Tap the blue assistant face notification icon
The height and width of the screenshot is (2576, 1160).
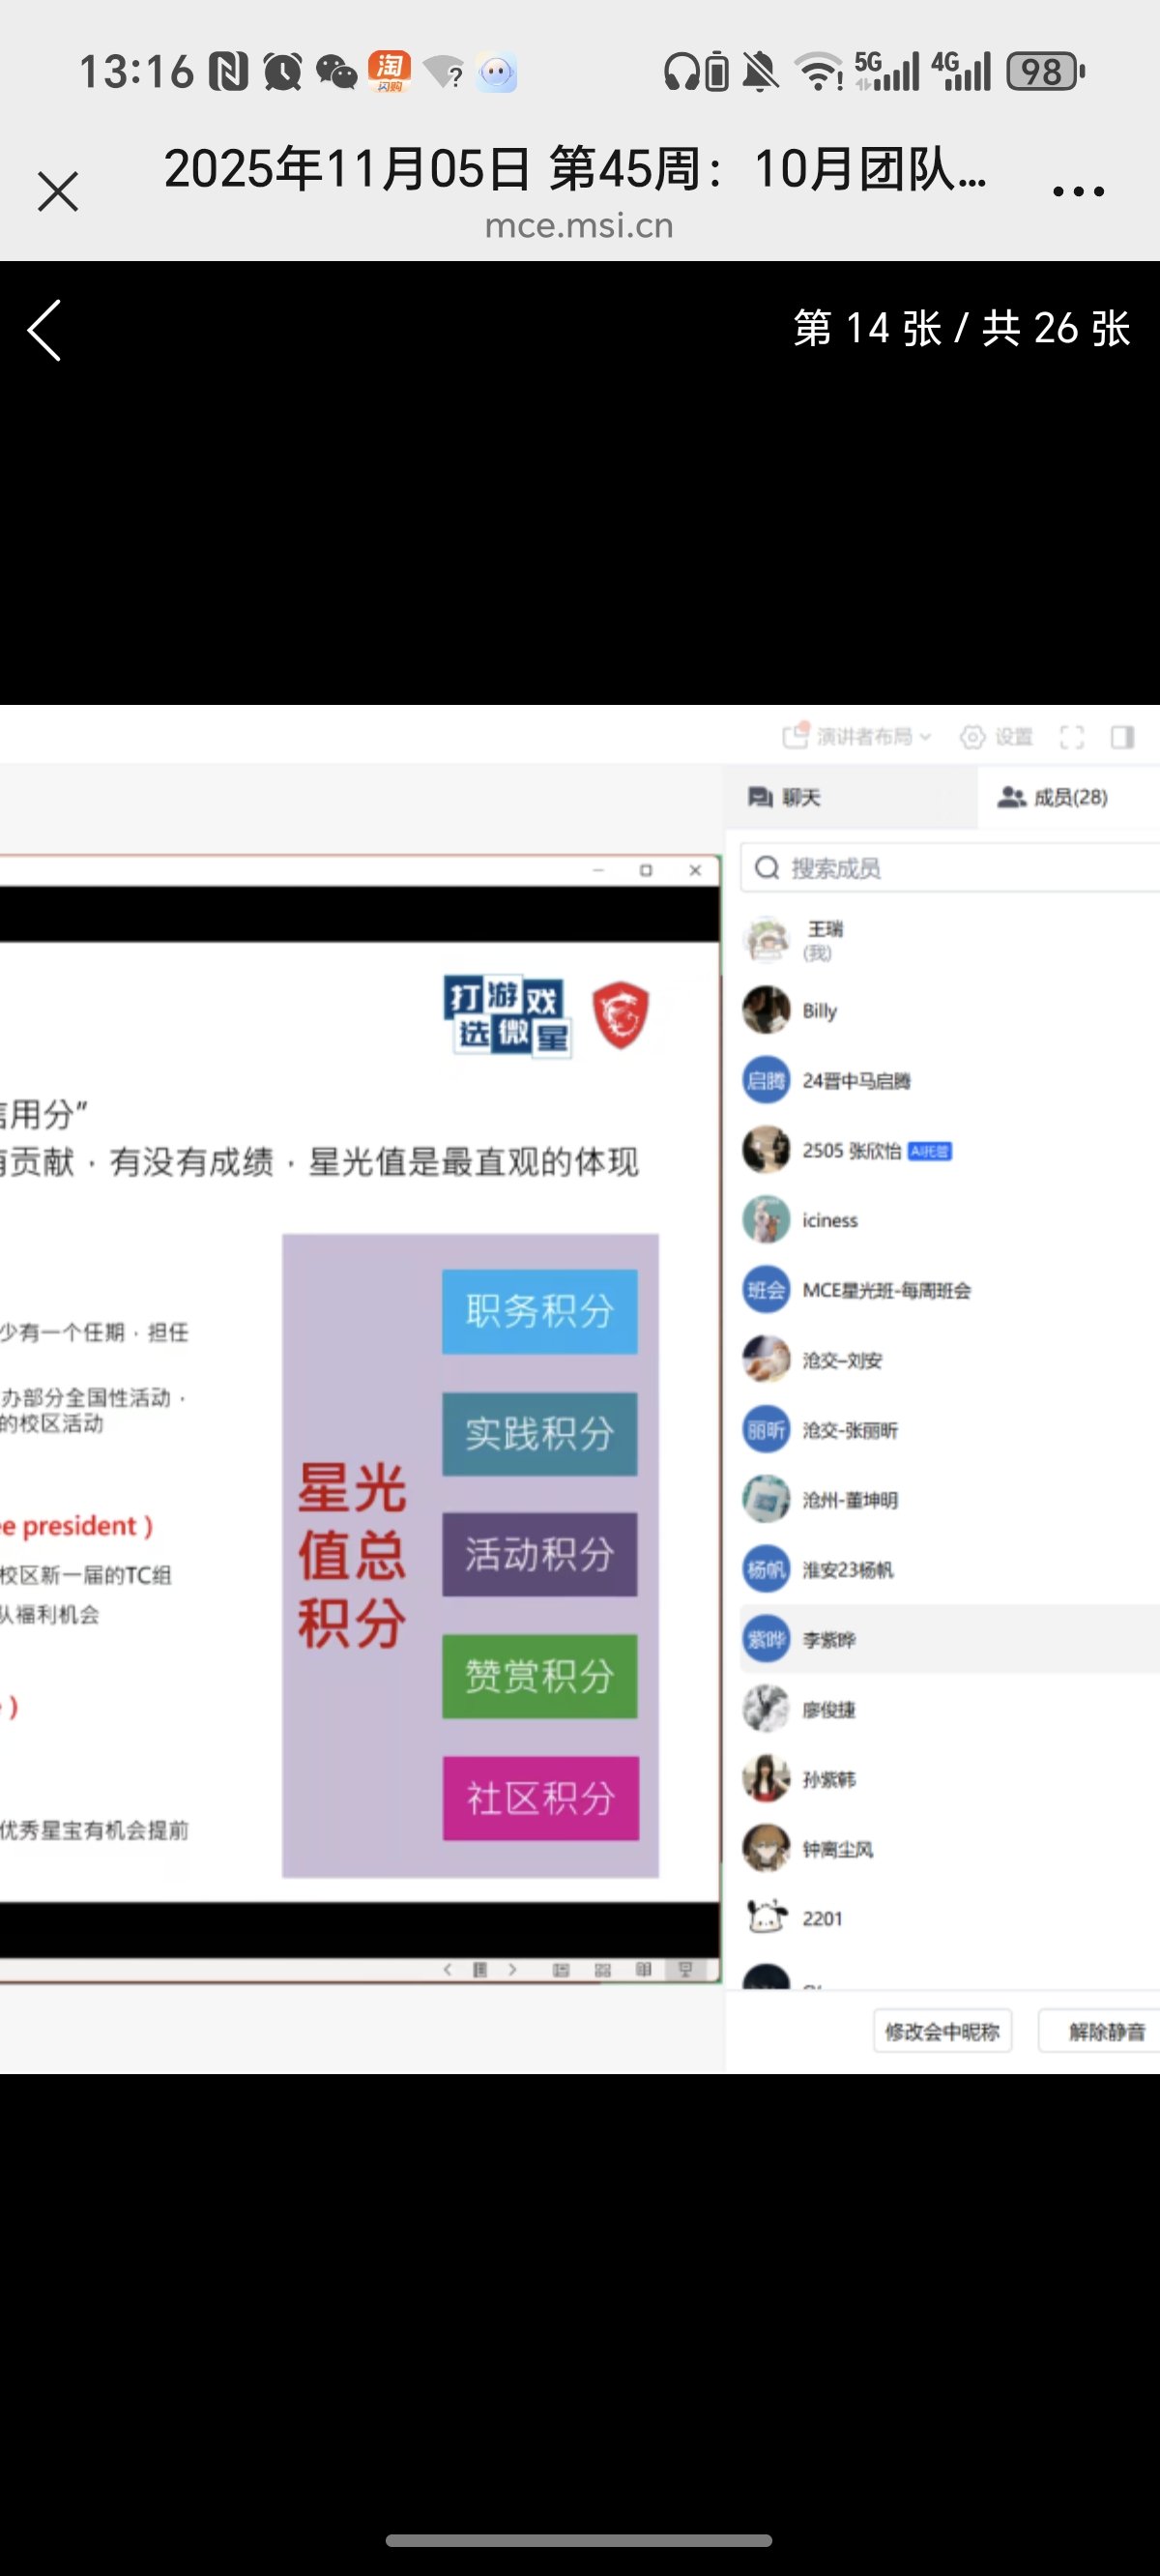497,72
